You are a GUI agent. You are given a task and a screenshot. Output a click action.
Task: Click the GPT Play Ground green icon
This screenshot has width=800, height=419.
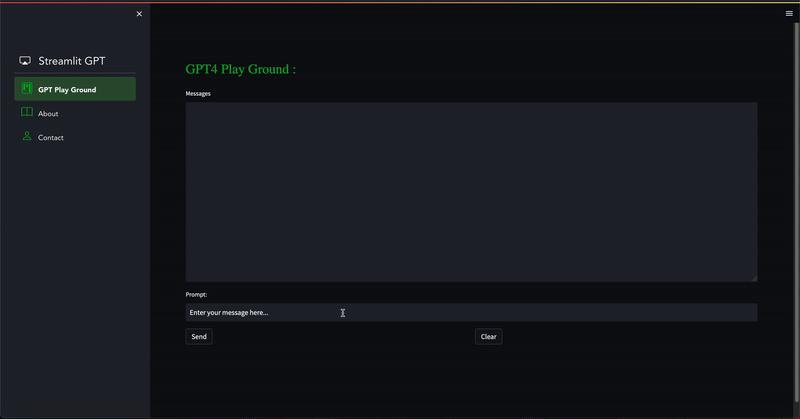coord(27,88)
